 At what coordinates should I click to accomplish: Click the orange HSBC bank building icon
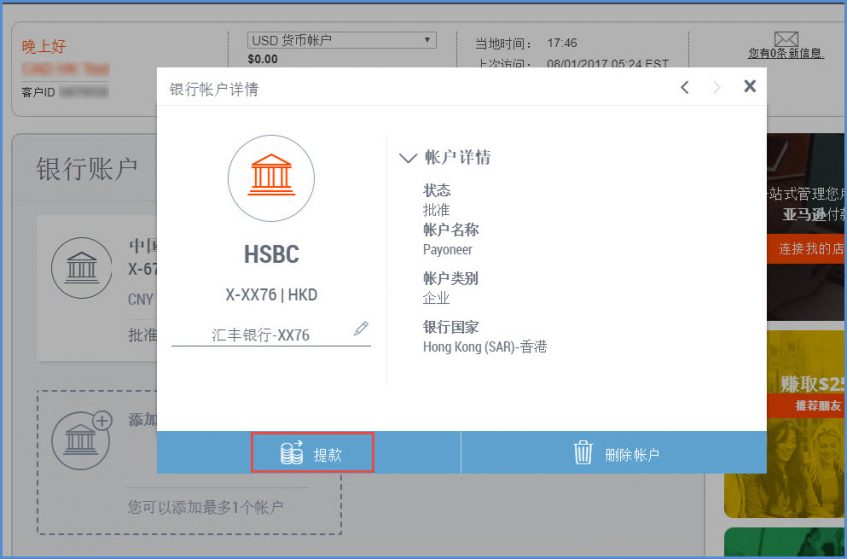[x=271, y=178]
